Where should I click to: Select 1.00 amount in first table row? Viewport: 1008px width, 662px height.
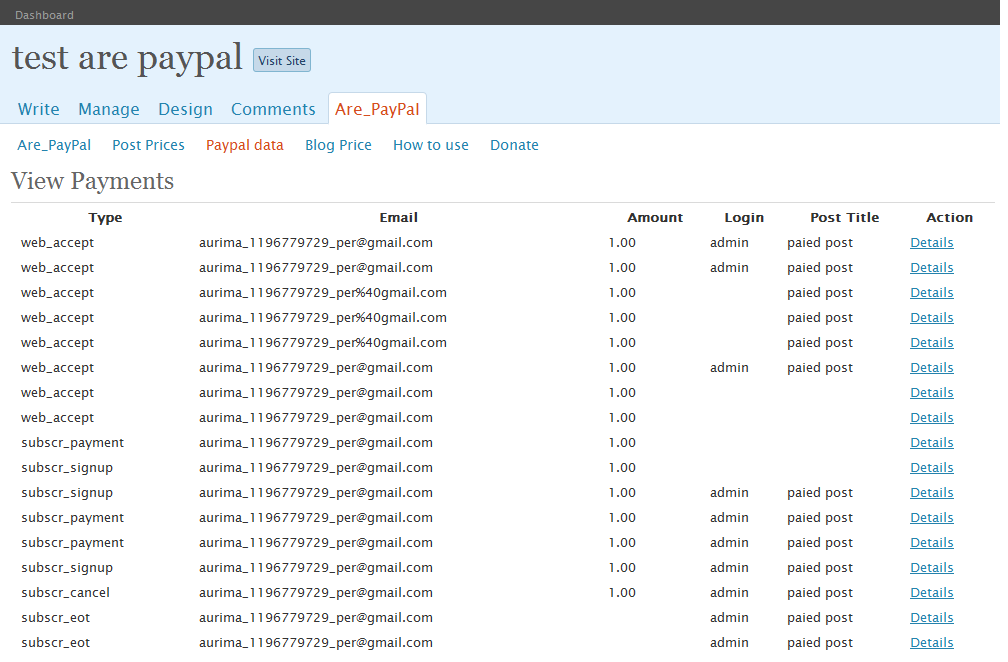click(622, 243)
